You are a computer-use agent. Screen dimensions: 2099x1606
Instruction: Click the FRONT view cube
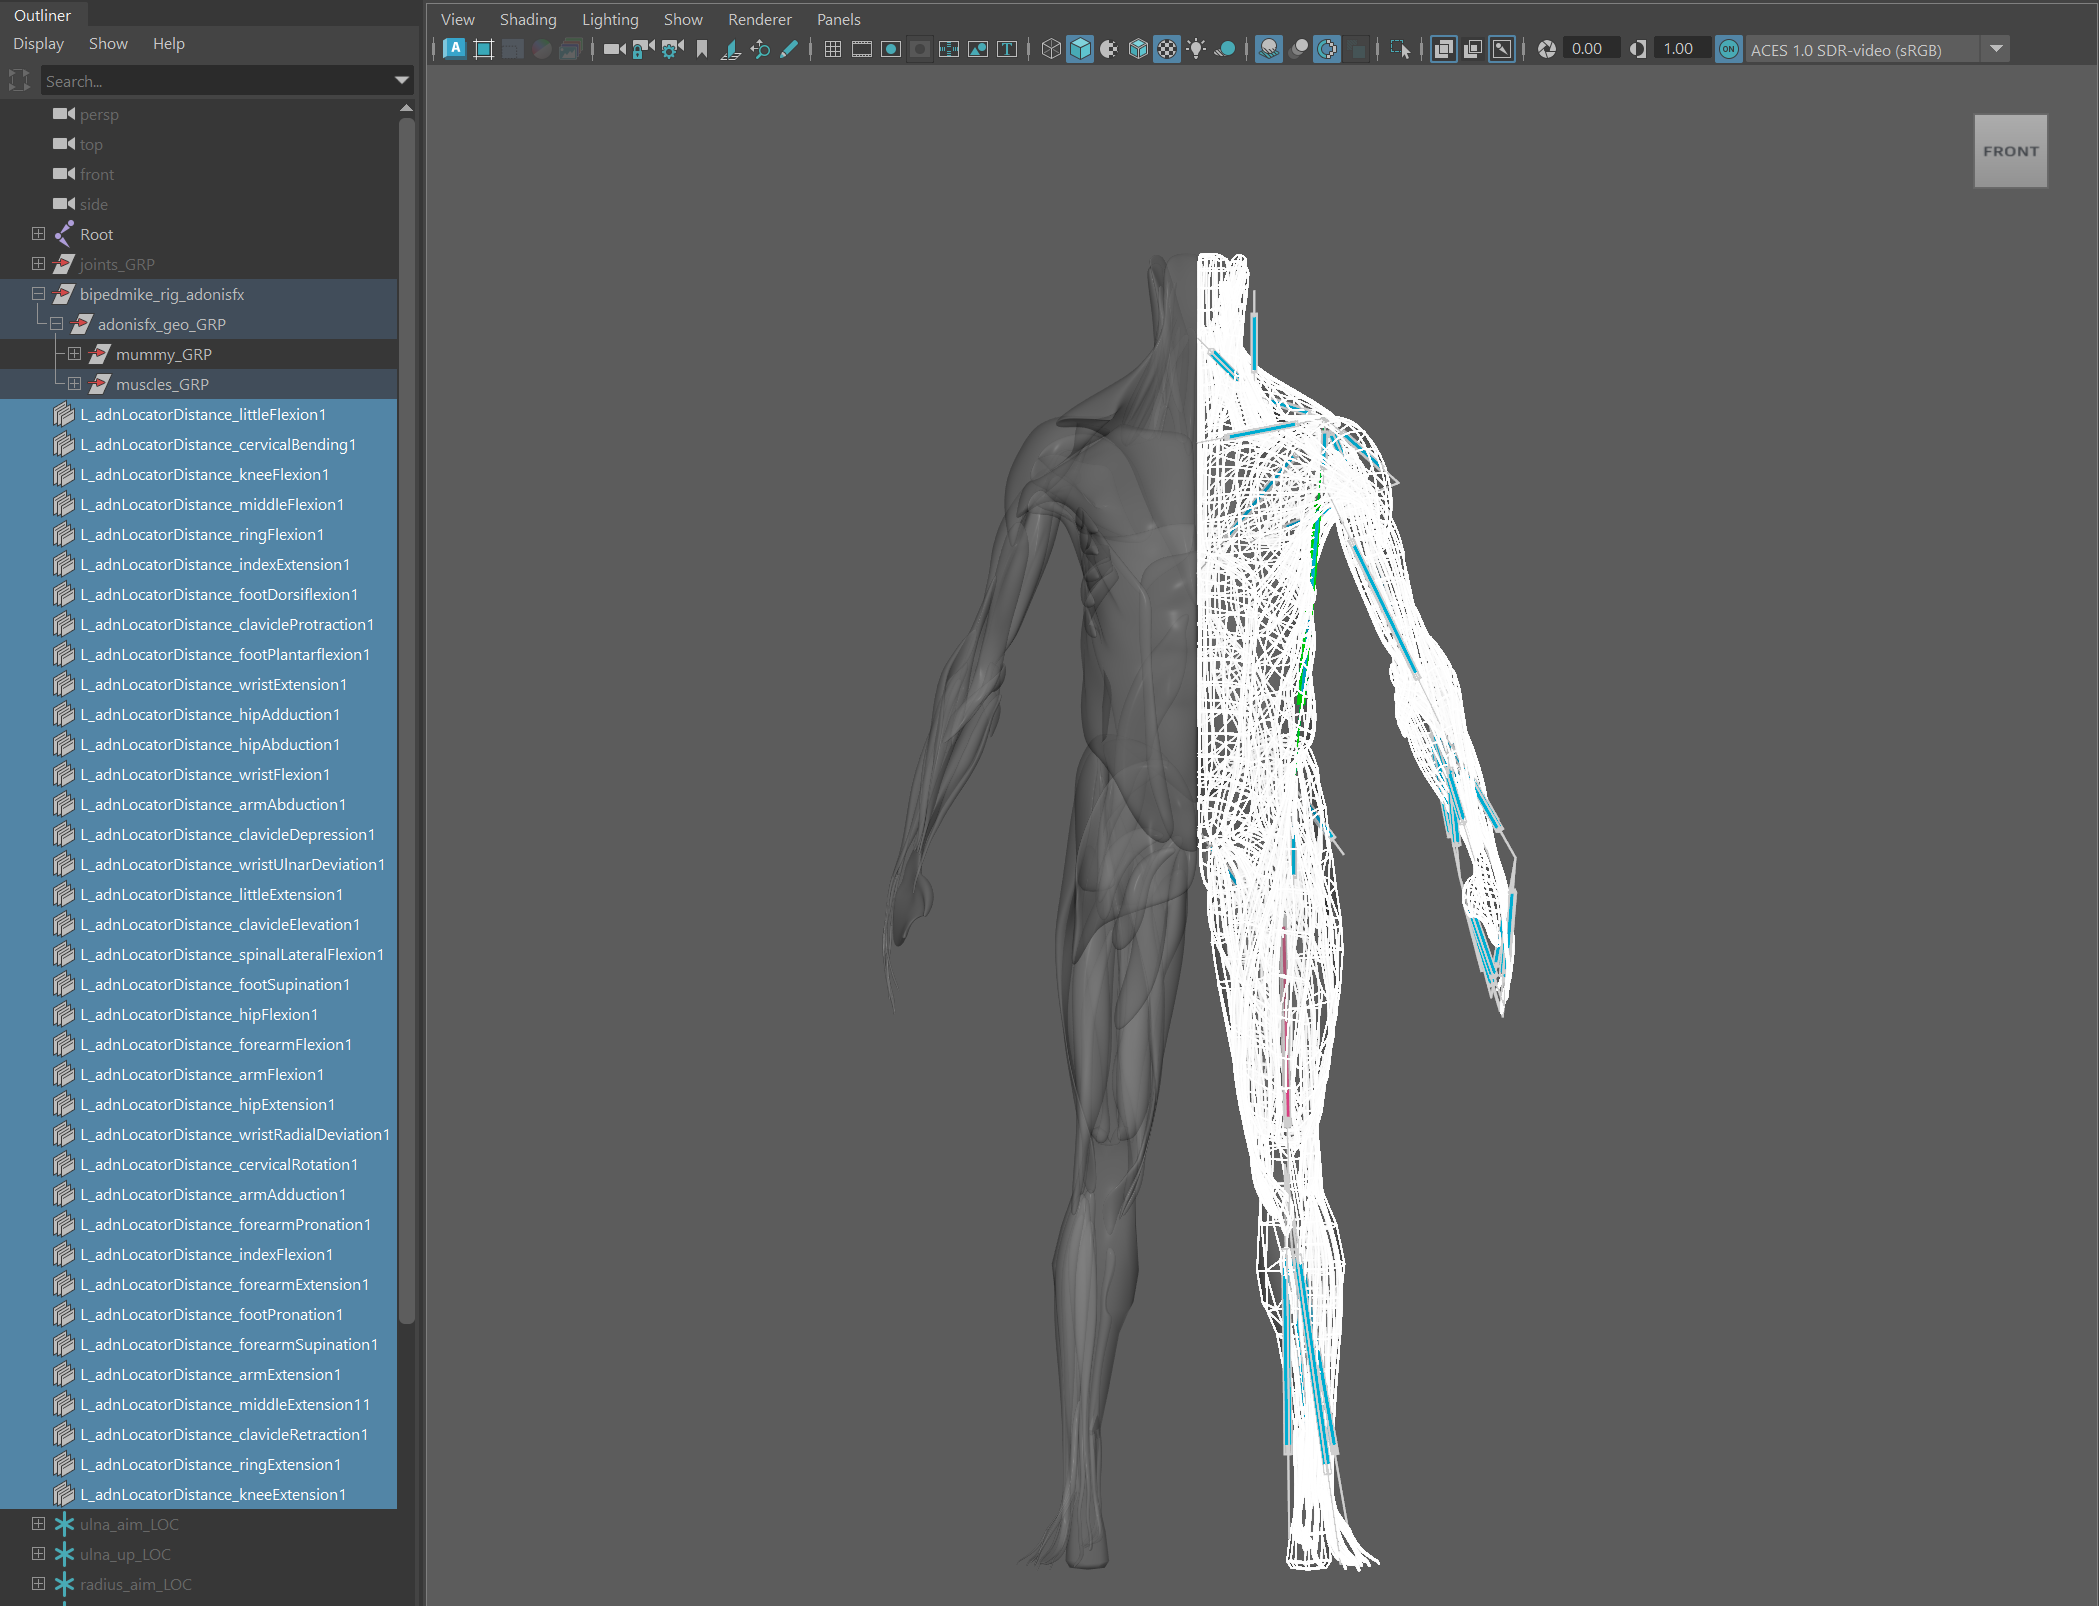[2010, 151]
